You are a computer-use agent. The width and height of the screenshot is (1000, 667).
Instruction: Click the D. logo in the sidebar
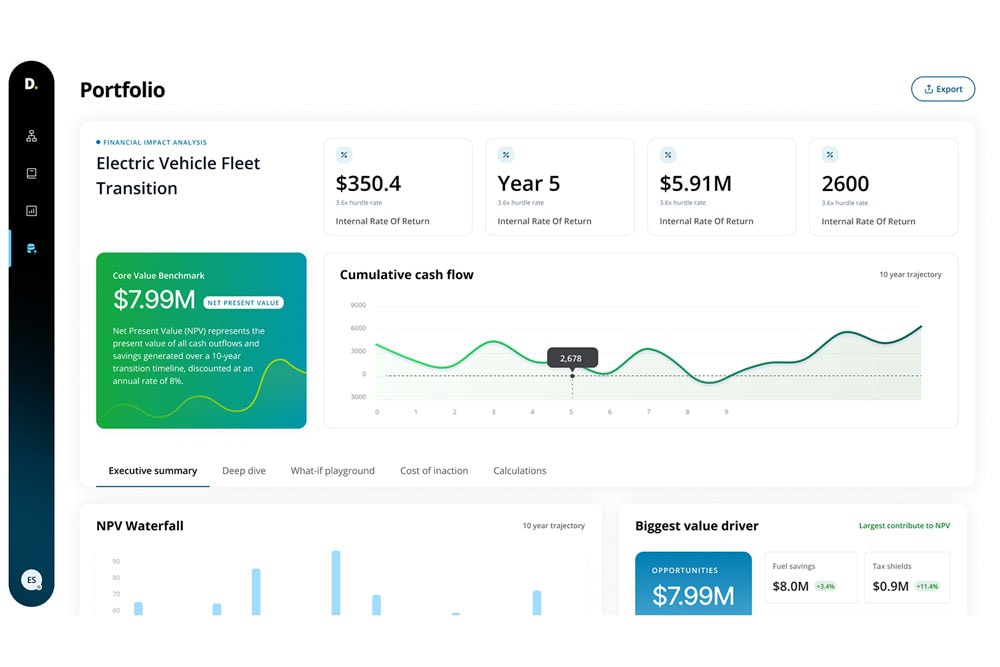tap(31, 84)
